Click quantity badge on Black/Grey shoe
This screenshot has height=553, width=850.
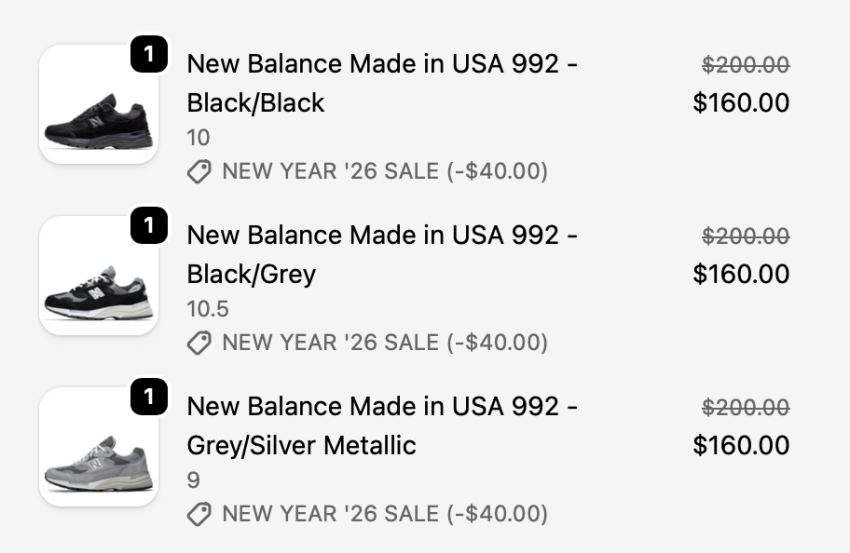point(149,227)
